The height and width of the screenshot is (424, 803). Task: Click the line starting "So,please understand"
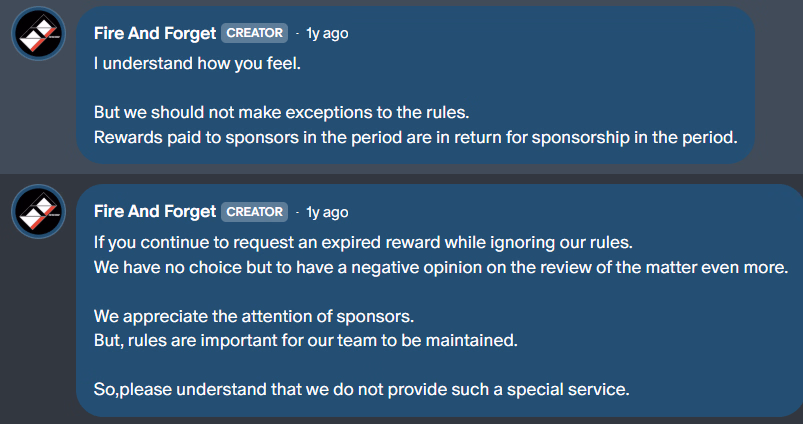coord(361,389)
